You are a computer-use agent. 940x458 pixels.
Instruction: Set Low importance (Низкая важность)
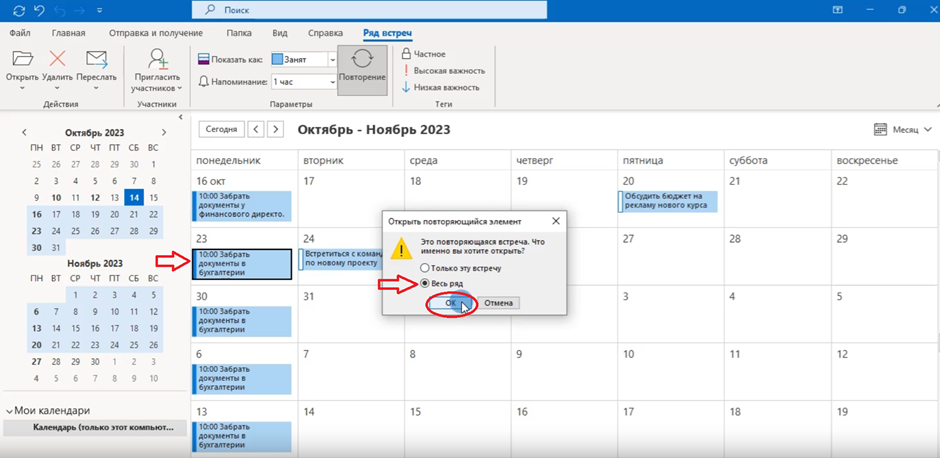point(407,87)
